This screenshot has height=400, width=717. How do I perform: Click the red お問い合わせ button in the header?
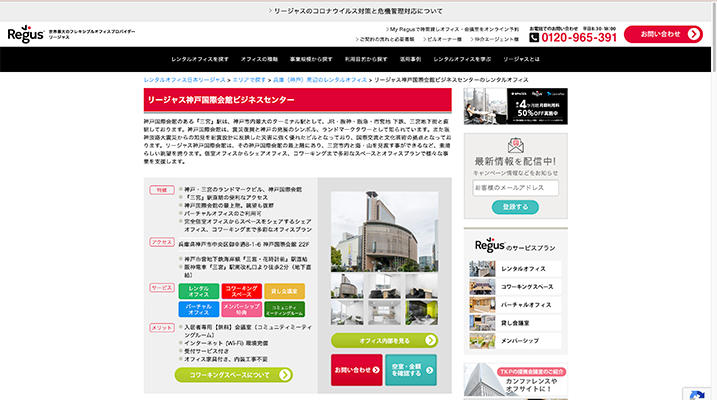tap(662, 35)
